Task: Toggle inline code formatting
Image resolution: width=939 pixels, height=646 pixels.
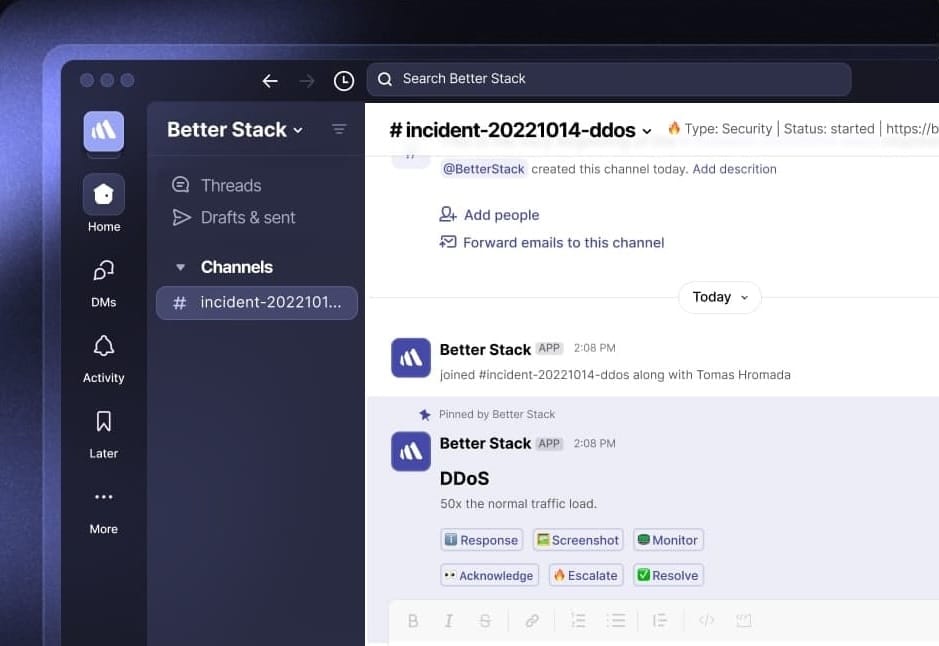Action: (x=707, y=621)
